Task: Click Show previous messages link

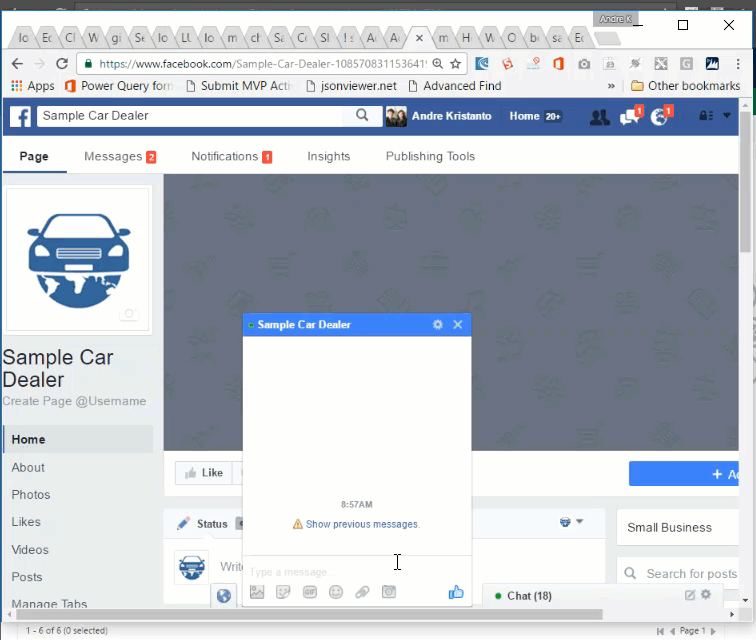Action: [x=362, y=524]
